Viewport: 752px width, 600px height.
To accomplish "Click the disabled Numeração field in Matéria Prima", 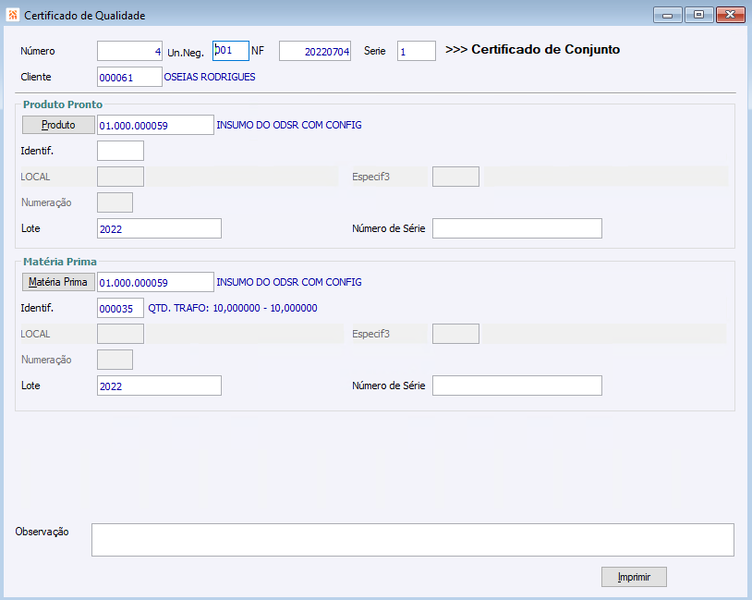I will tap(115, 360).
